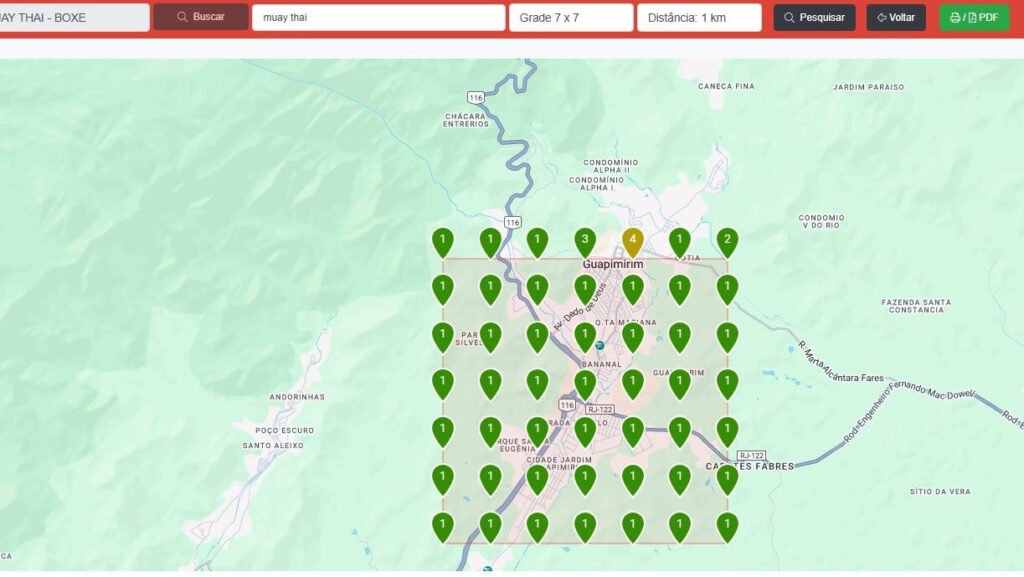Click the teal point-of-interest icon near Bananal

coord(599,345)
